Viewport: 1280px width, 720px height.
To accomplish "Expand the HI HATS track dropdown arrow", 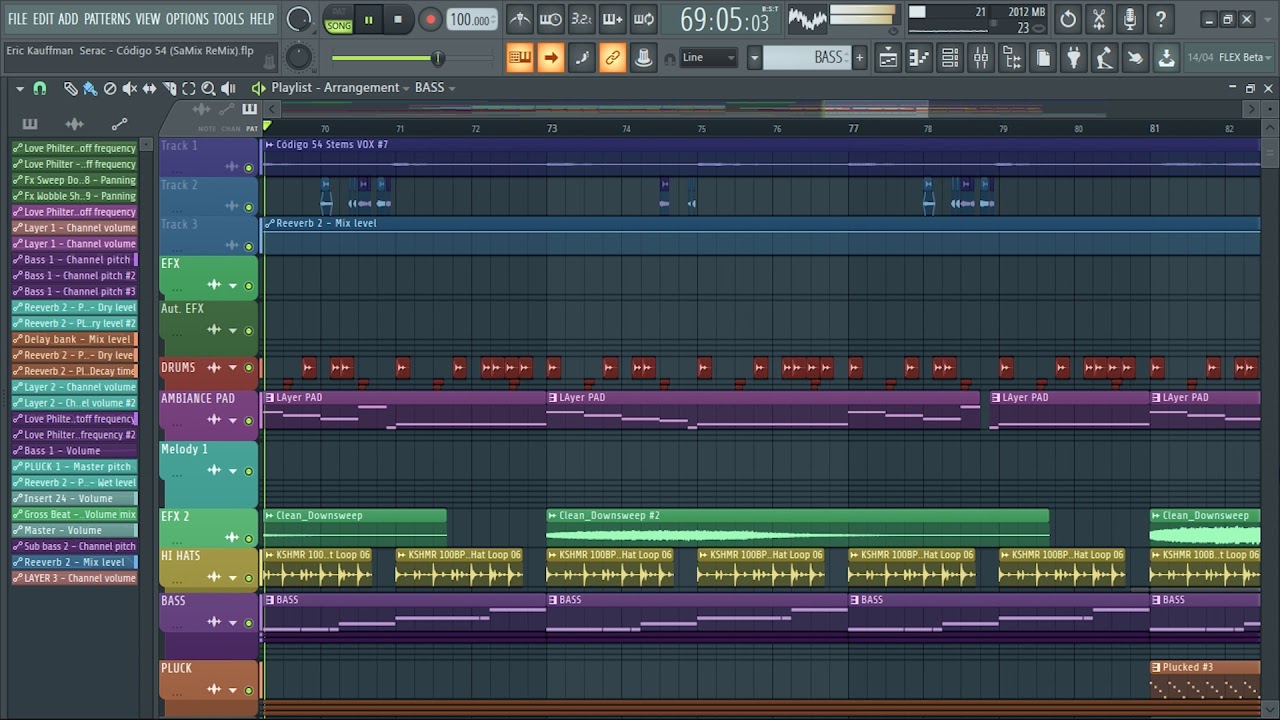I will point(233,578).
